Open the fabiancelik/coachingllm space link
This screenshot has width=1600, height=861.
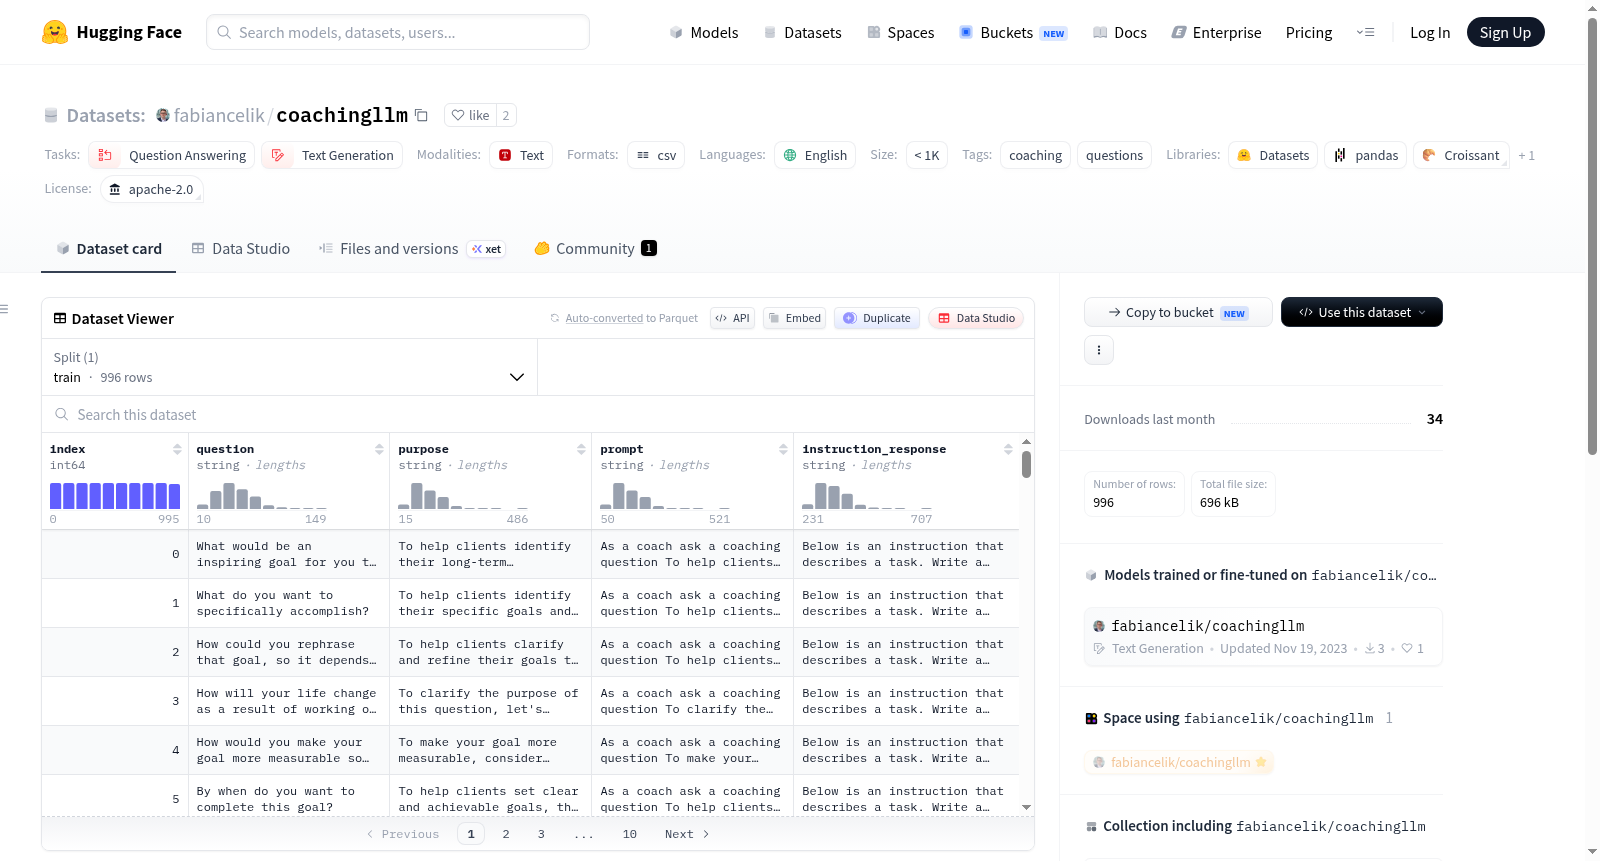point(1180,762)
